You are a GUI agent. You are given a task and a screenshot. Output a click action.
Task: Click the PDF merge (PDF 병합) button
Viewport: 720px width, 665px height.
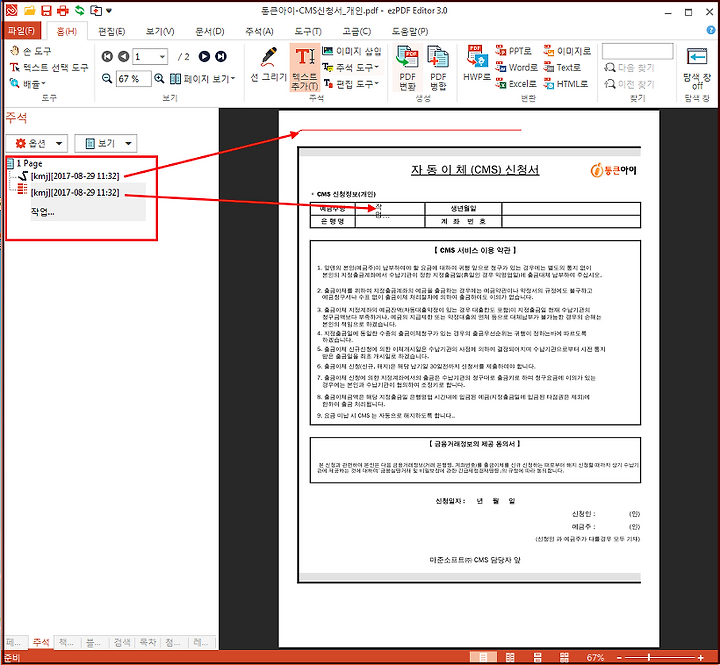tap(438, 68)
